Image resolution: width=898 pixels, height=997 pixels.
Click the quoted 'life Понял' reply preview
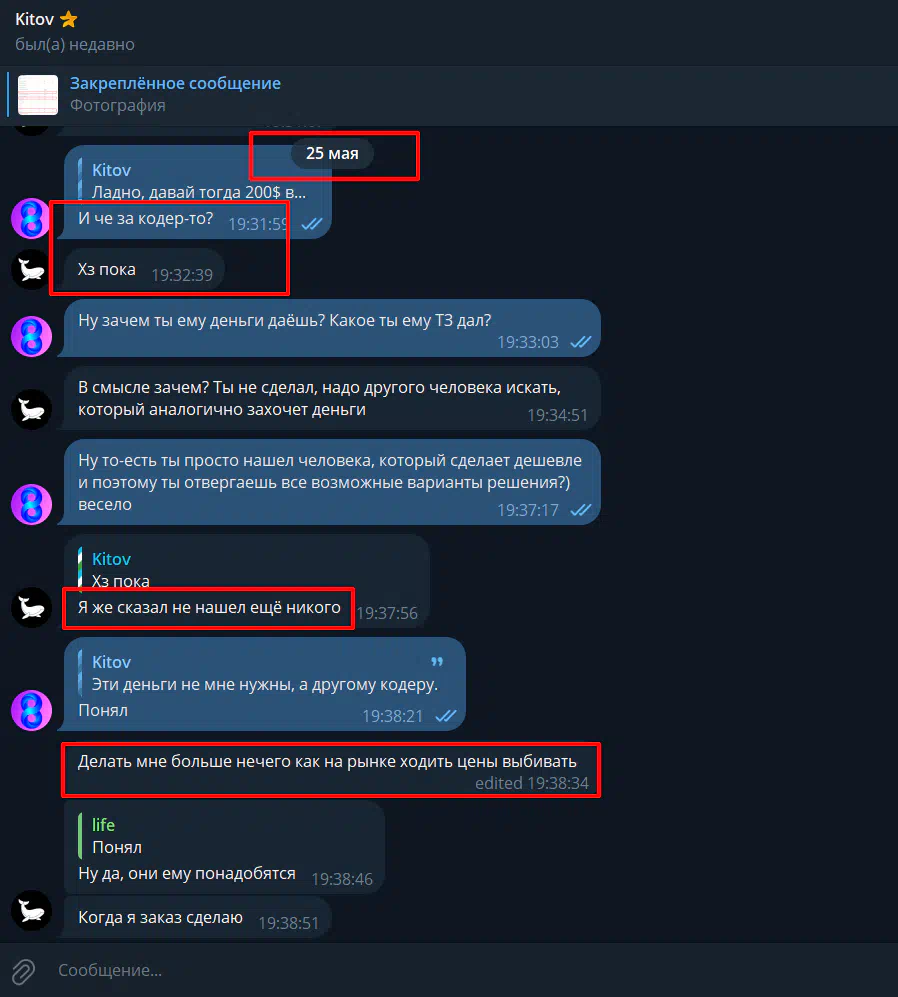(x=225, y=835)
